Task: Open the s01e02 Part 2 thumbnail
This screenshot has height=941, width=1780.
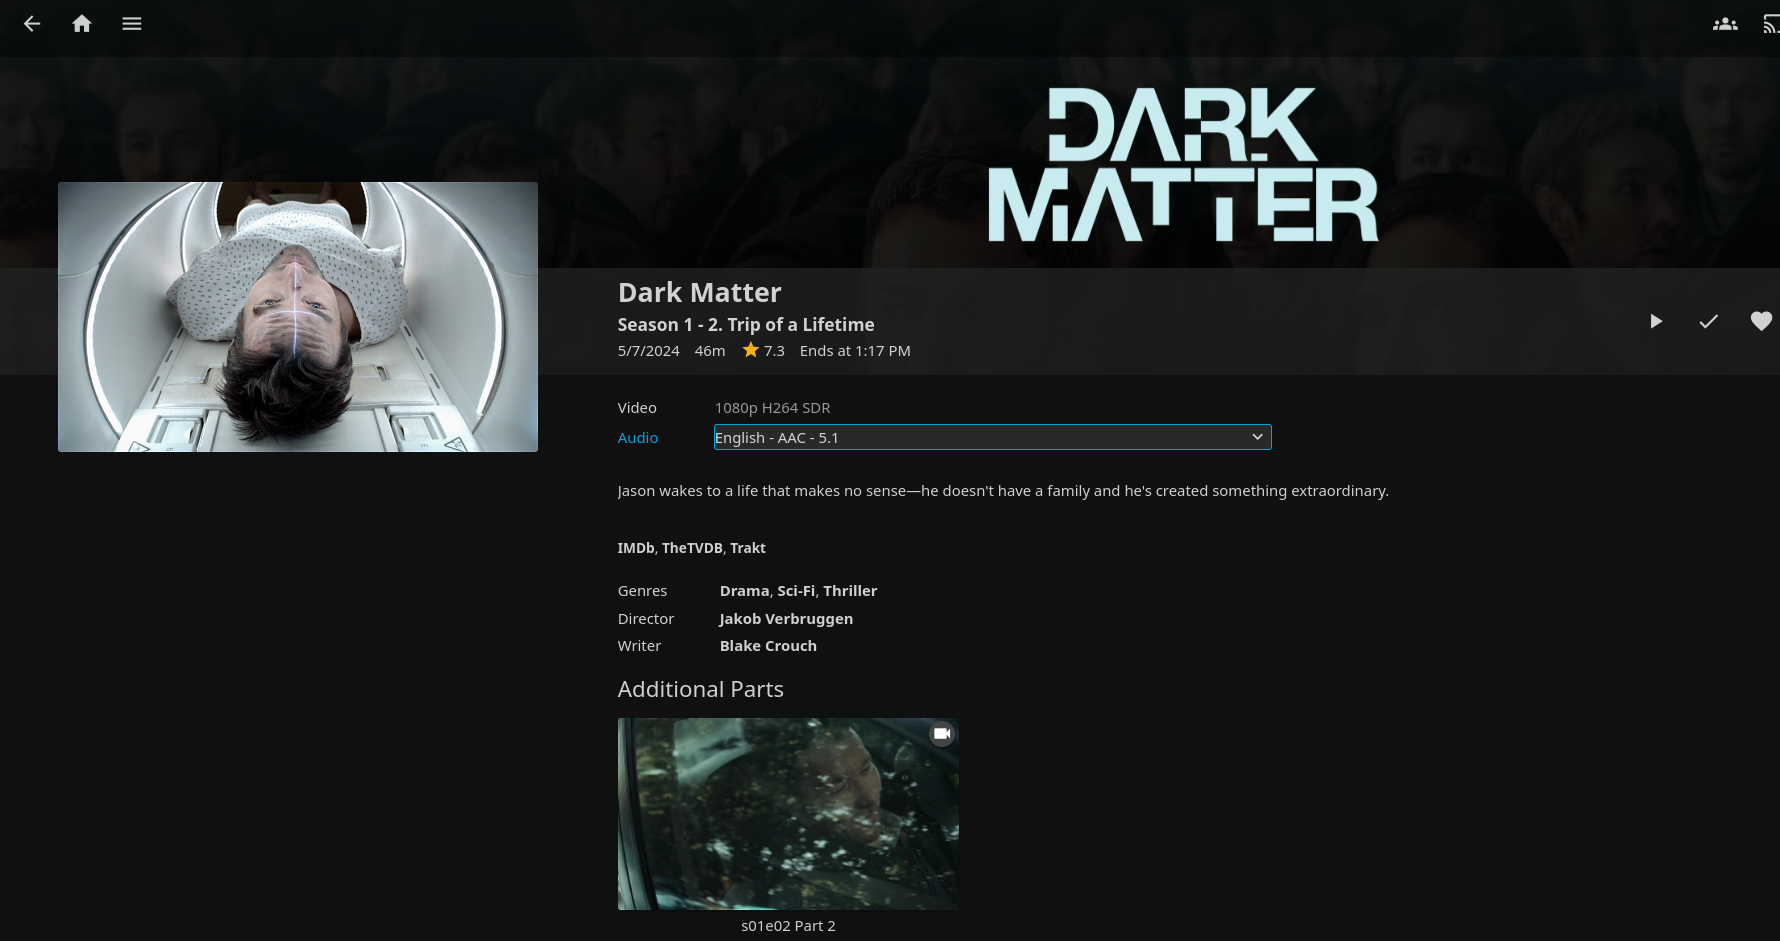Action: point(788,814)
